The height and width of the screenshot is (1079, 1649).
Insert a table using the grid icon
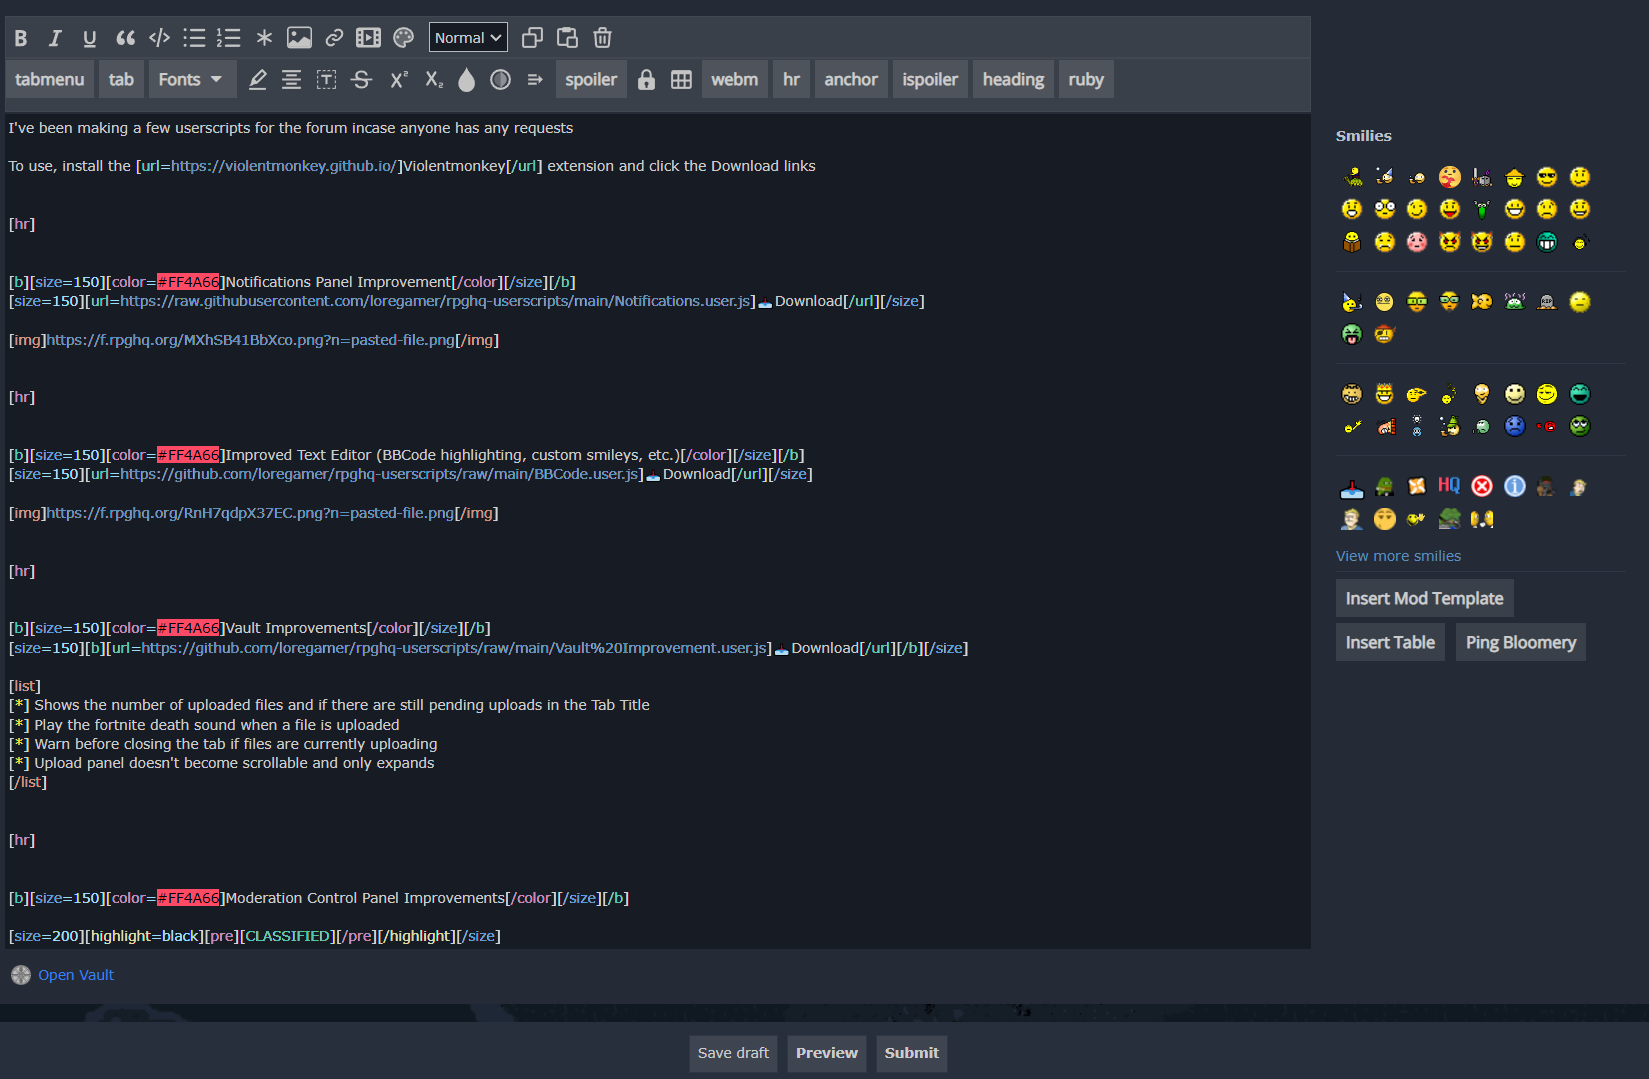coord(681,79)
